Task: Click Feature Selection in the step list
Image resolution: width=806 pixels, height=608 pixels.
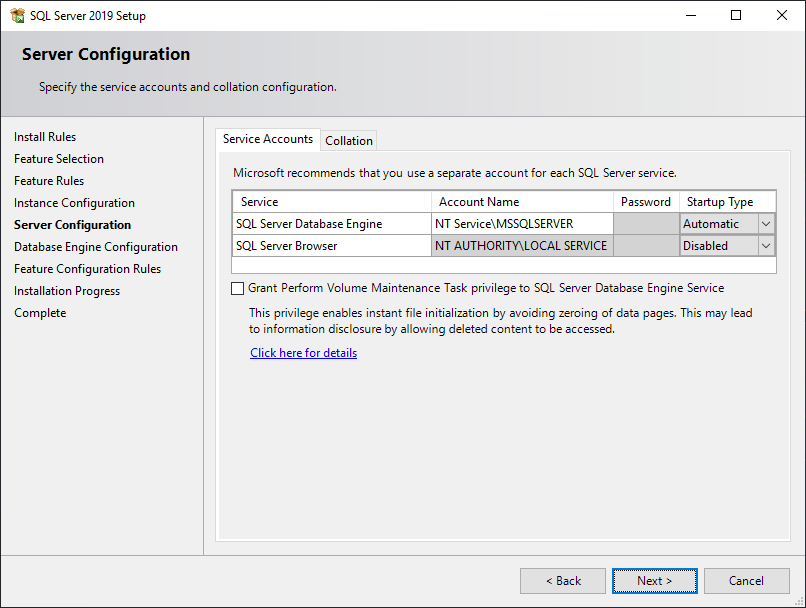Action: [59, 159]
